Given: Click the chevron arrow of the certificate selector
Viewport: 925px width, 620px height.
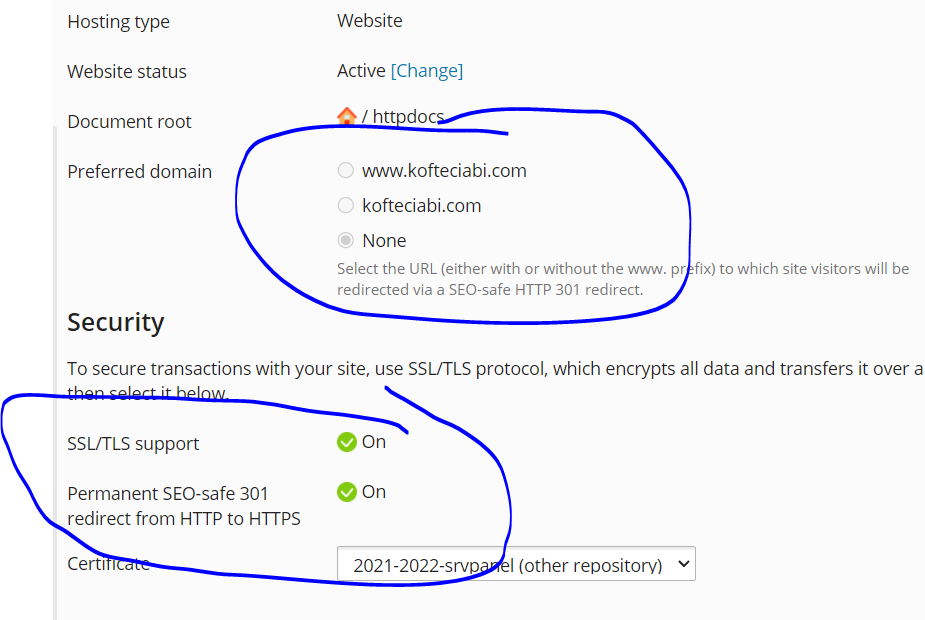Looking at the screenshot, I should [x=684, y=564].
